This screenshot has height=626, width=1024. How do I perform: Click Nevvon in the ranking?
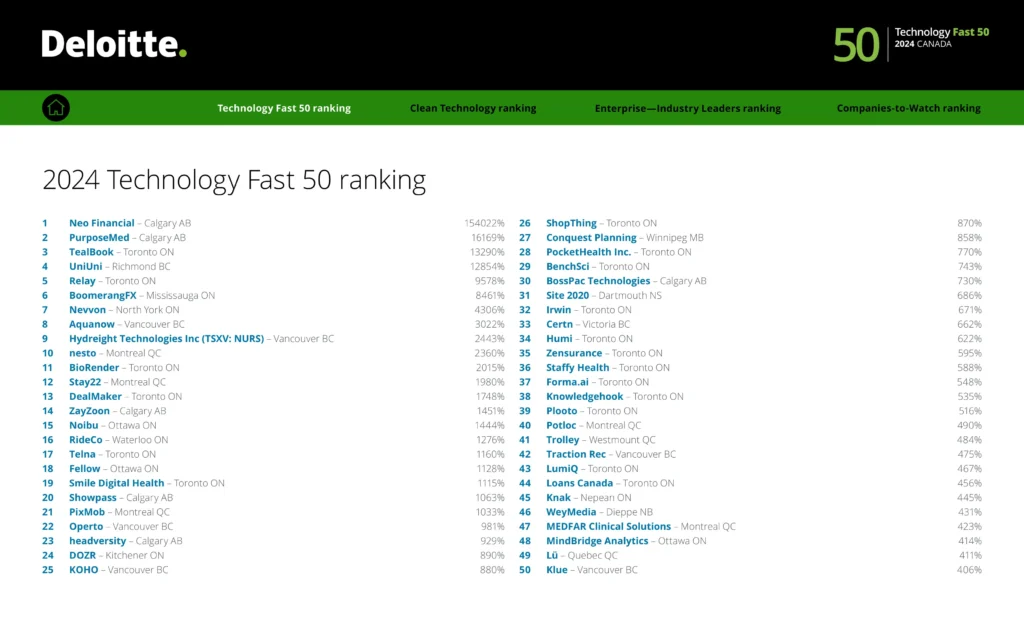tap(88, 309)
